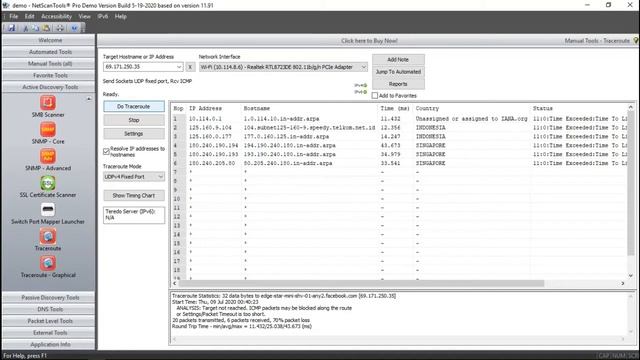The width and height of the screenshot is (640, 360).
Task: Click into the target IP address field
Action: [139, 67]
